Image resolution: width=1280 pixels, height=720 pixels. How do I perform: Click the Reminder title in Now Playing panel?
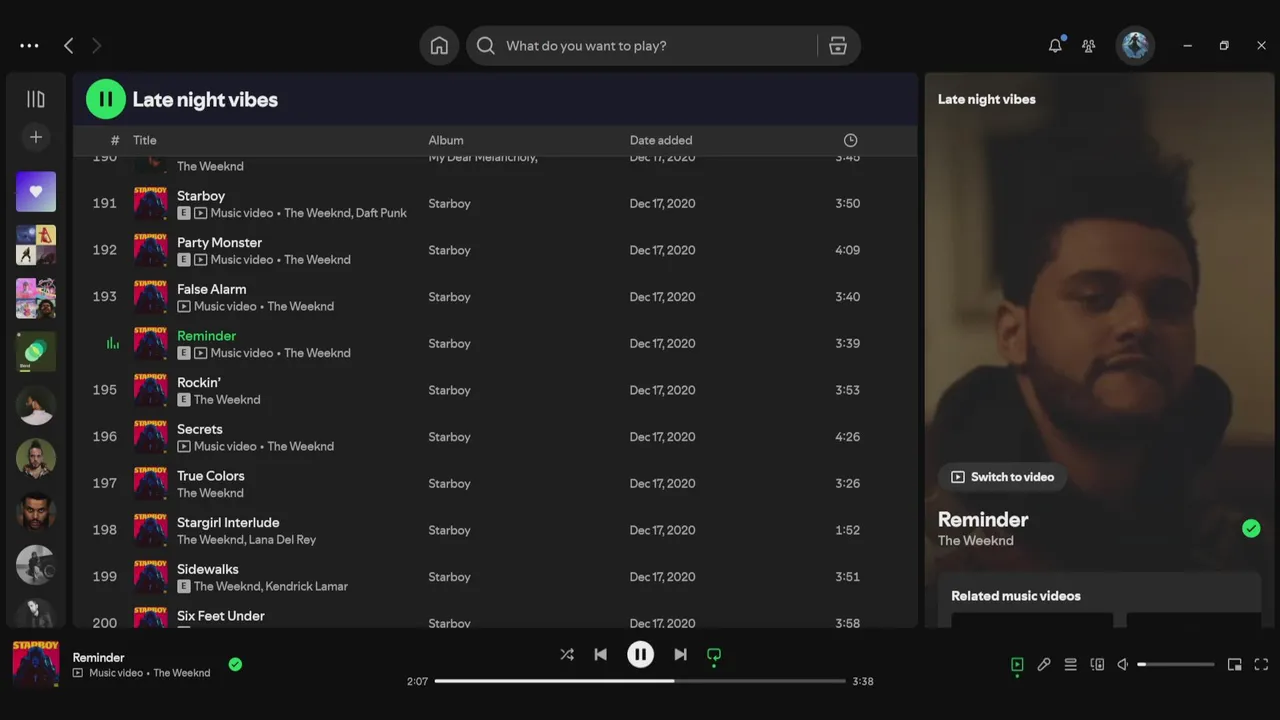(x=983, y=520)
